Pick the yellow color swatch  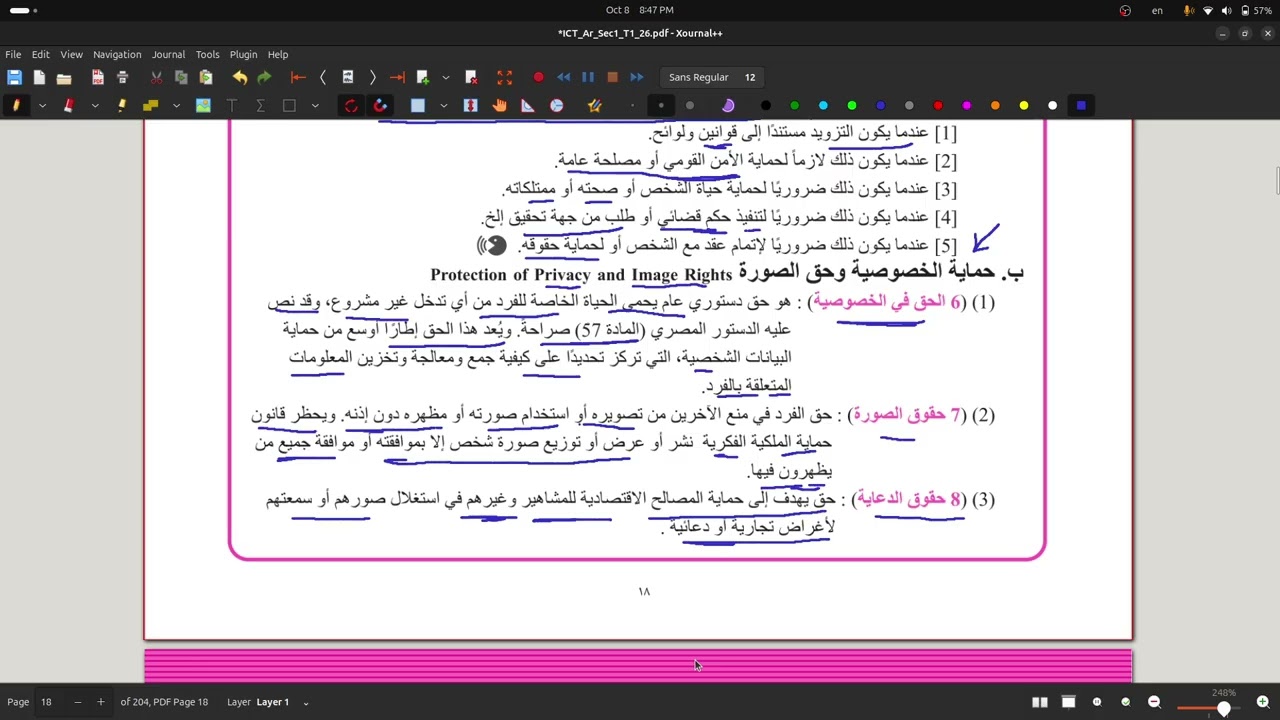[1024, 105]
